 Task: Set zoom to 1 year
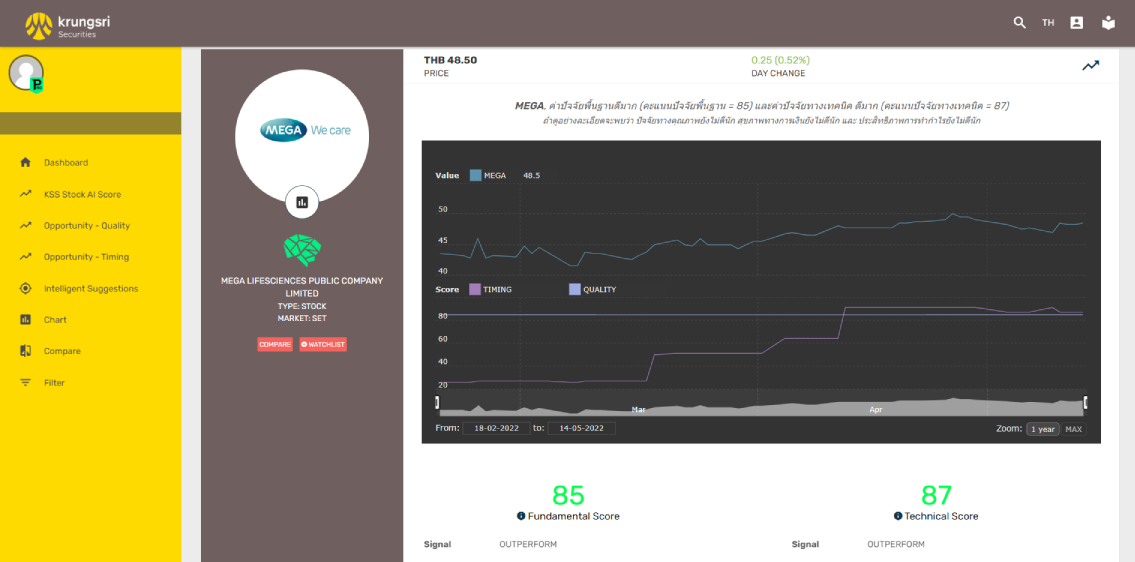click(1042, 429)
